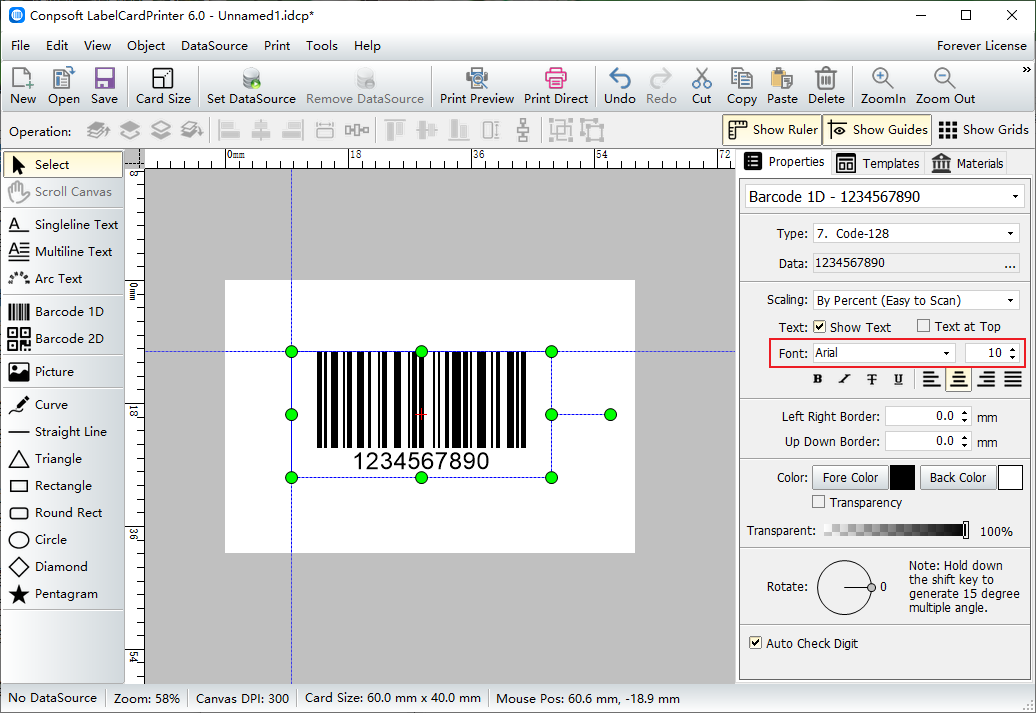1036x713 pixels.
Task: Launch Print Preview
Action: 476,86
